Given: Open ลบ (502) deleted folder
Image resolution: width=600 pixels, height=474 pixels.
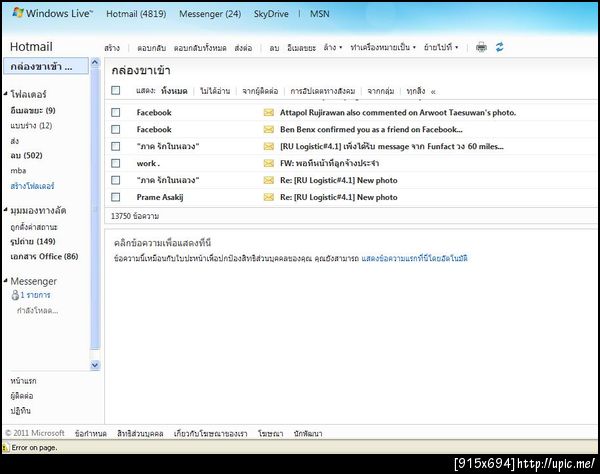Looking at the screenshot, I should coord(26,155).
